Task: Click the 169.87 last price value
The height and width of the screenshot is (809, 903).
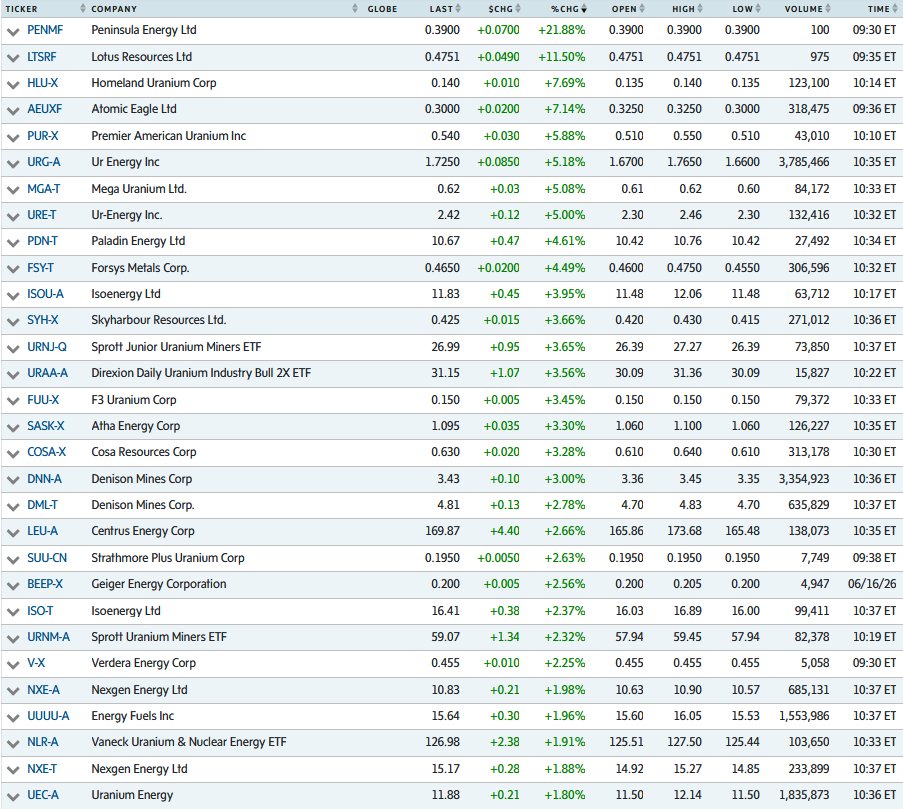Action: pyautogui.click(x=442, y=531)
